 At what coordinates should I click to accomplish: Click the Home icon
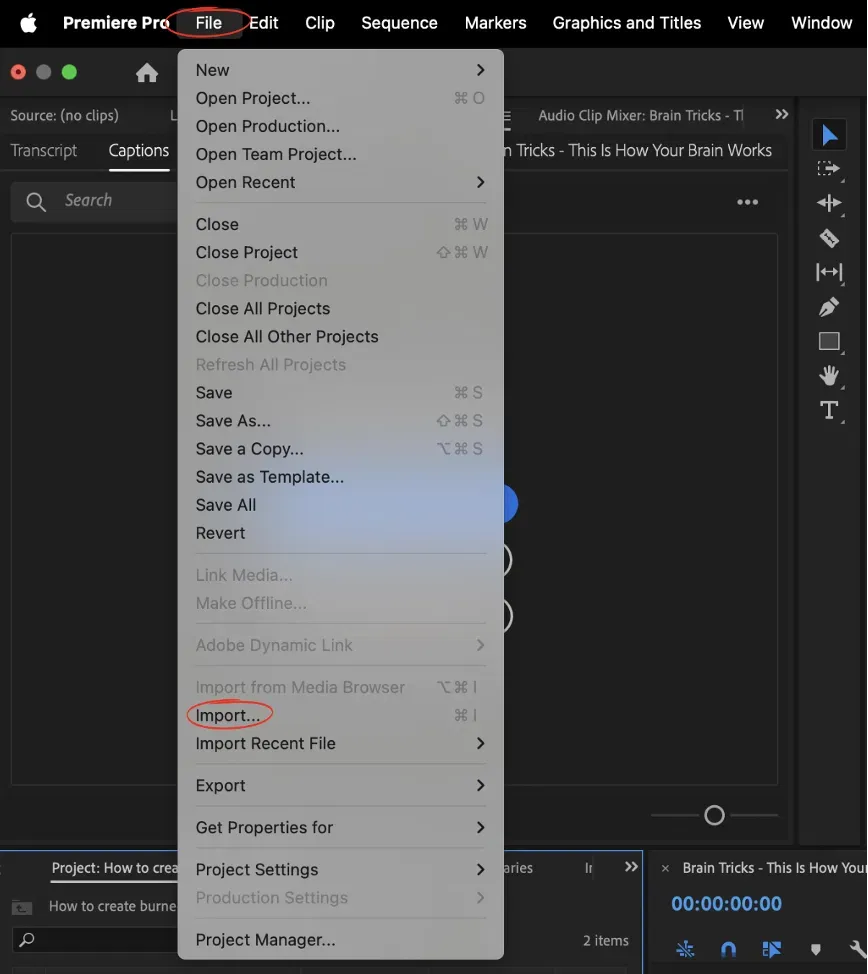pos(147,73)
